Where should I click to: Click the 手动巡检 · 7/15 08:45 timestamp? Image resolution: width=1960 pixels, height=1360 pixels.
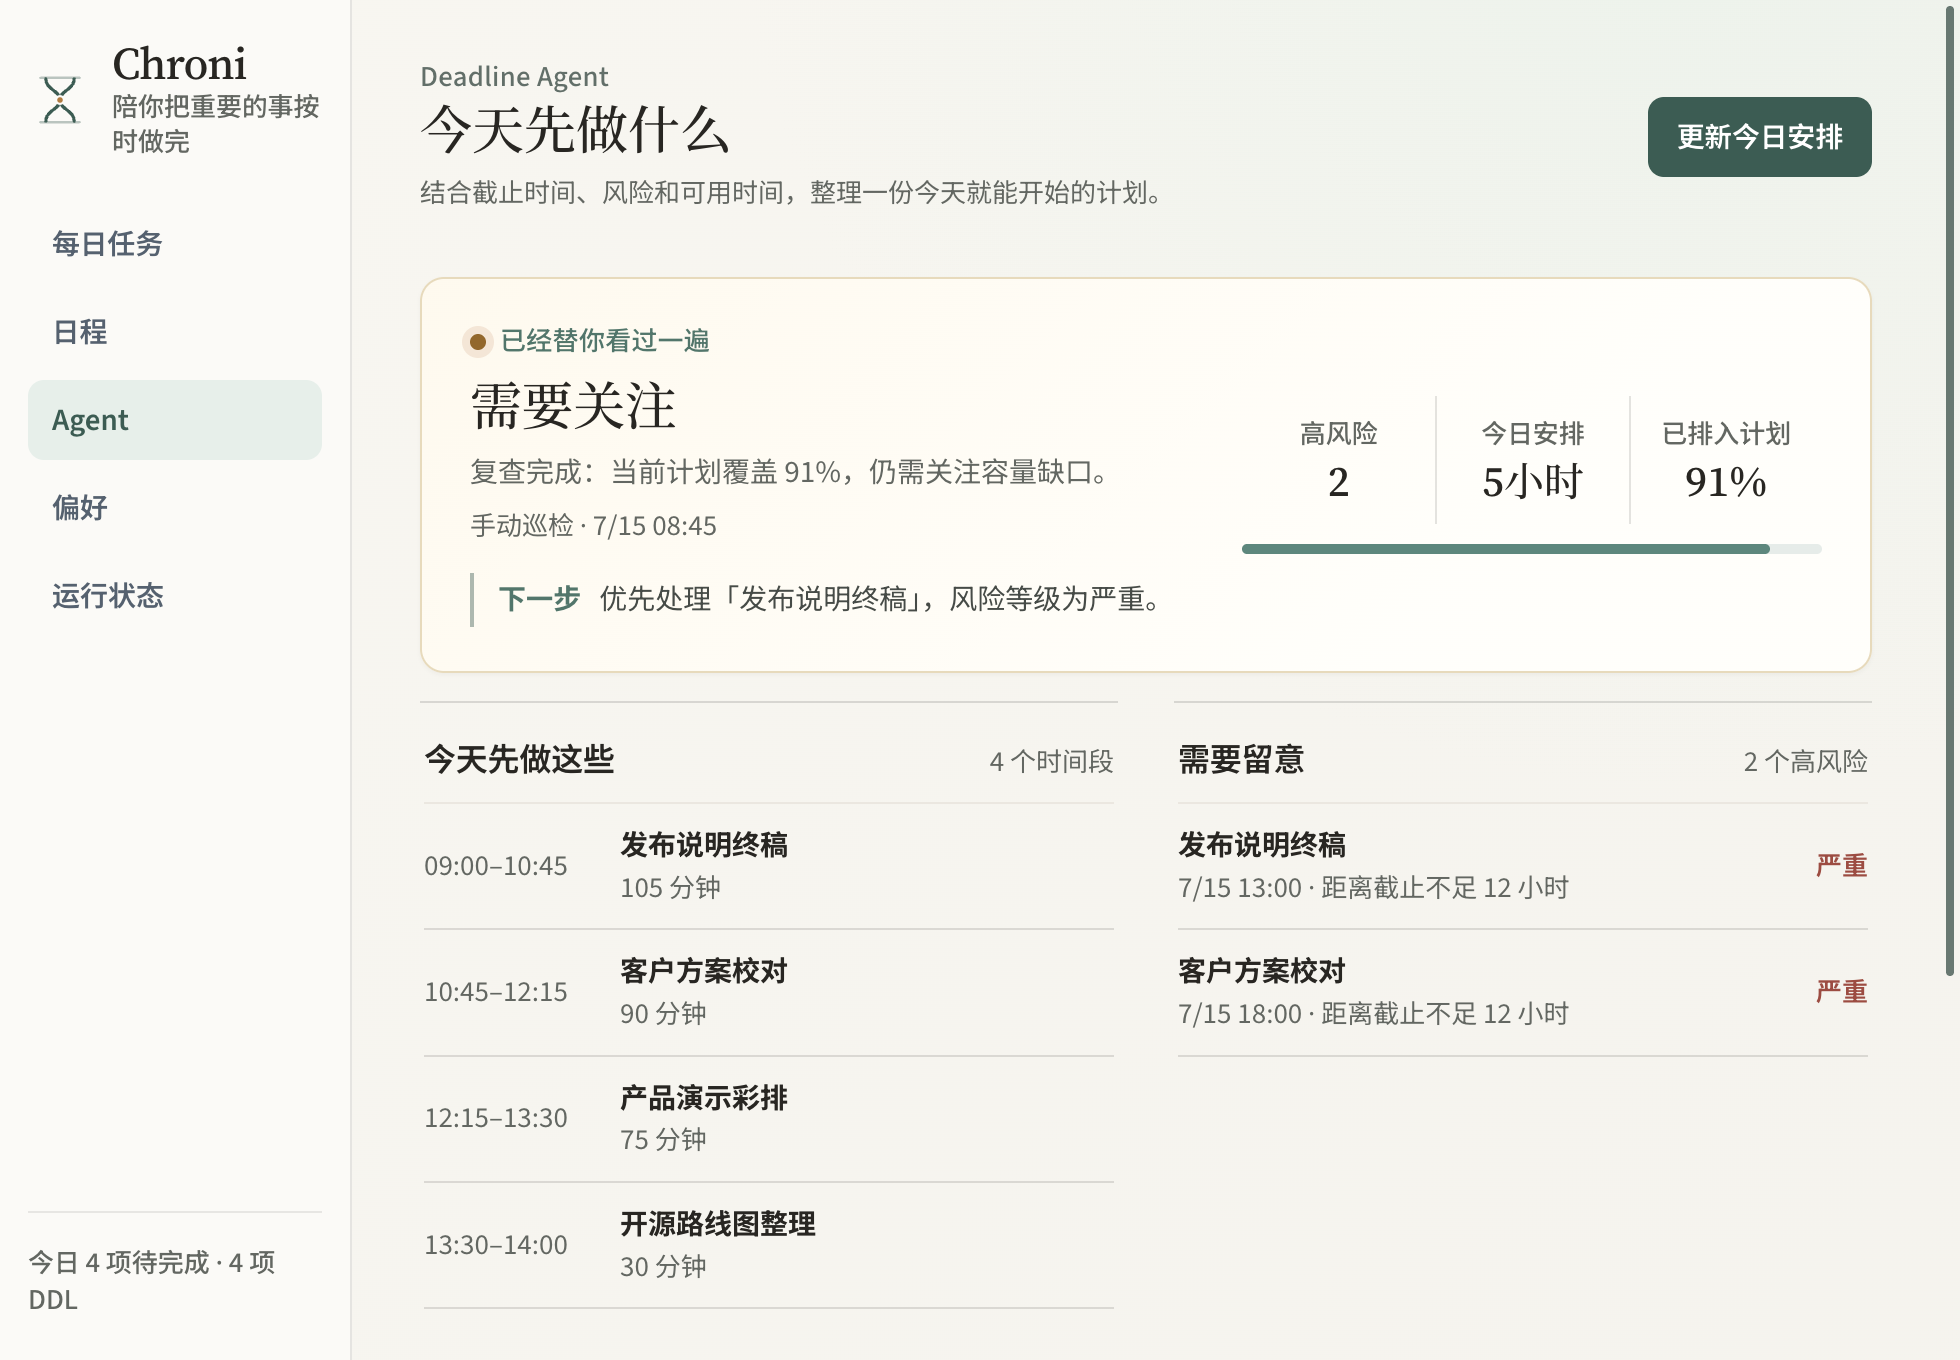point(594,526)
